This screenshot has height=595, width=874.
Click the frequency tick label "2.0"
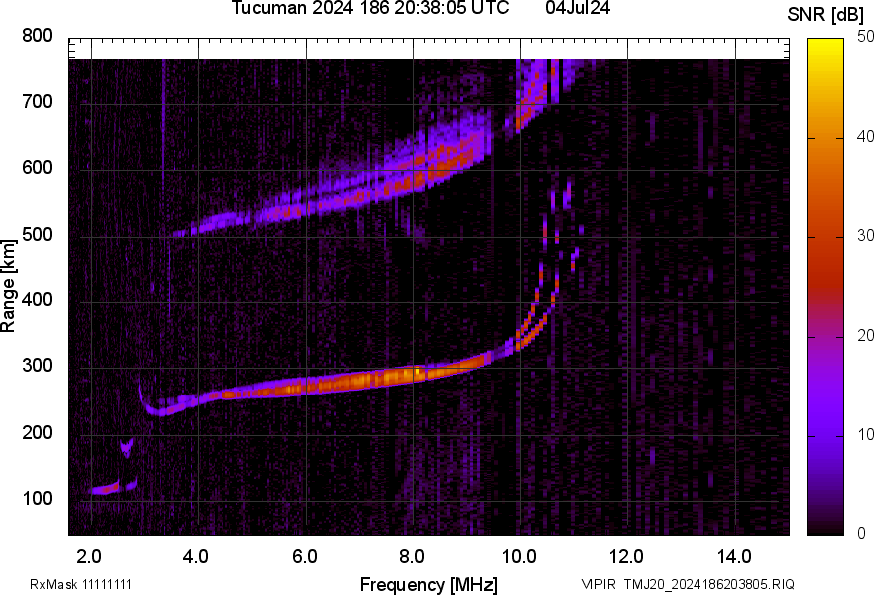89,556
